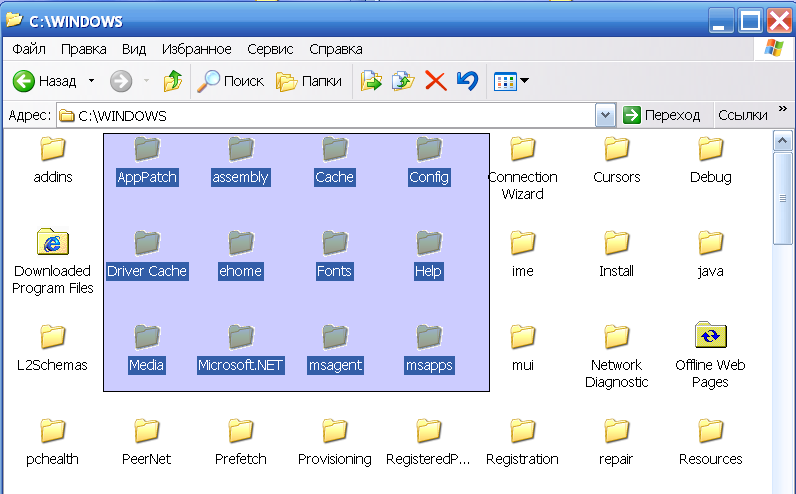
Task: Open the Views dropdown button
Action: tap(511, 81)
